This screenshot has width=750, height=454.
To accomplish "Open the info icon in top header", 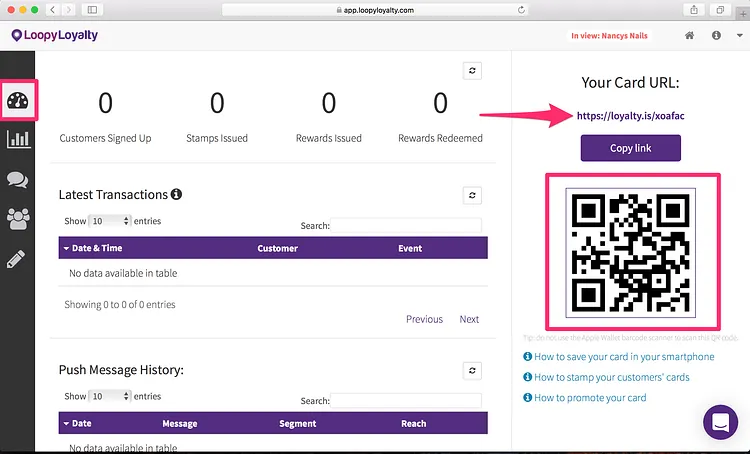I will (716, 35).
